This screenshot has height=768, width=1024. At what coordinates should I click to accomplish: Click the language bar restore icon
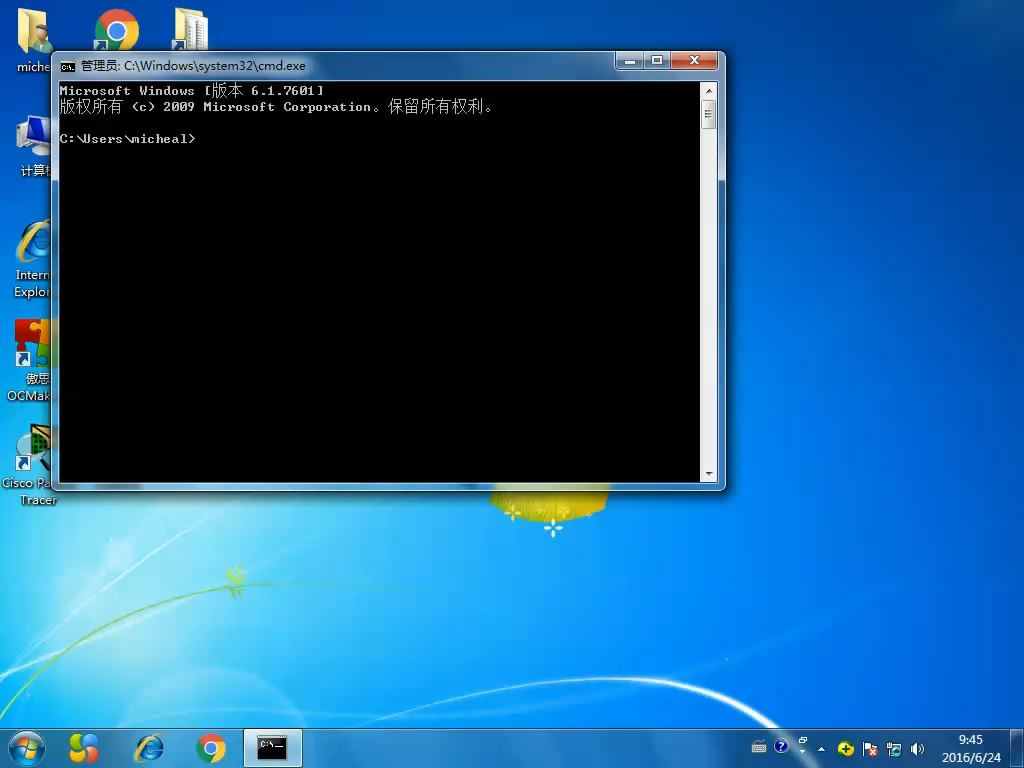pos(803,741)
